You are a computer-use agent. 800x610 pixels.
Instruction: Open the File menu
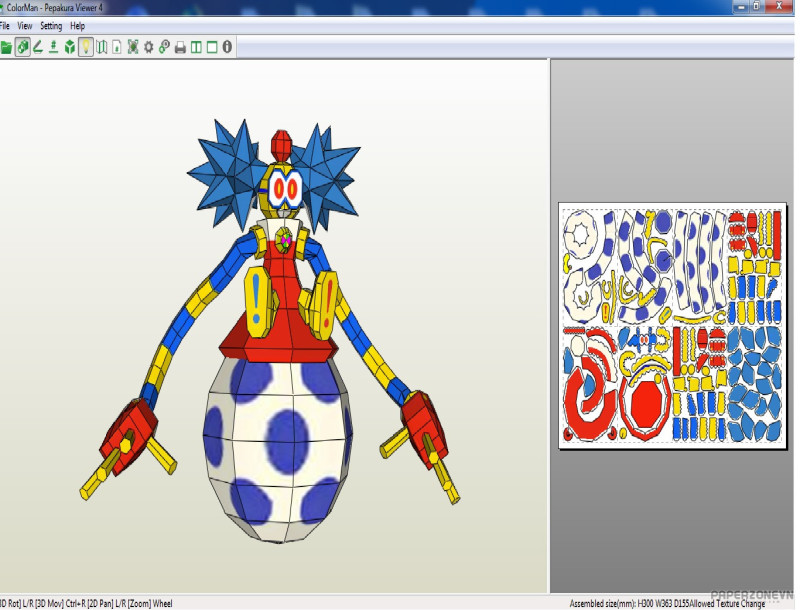tap(5, 26)
